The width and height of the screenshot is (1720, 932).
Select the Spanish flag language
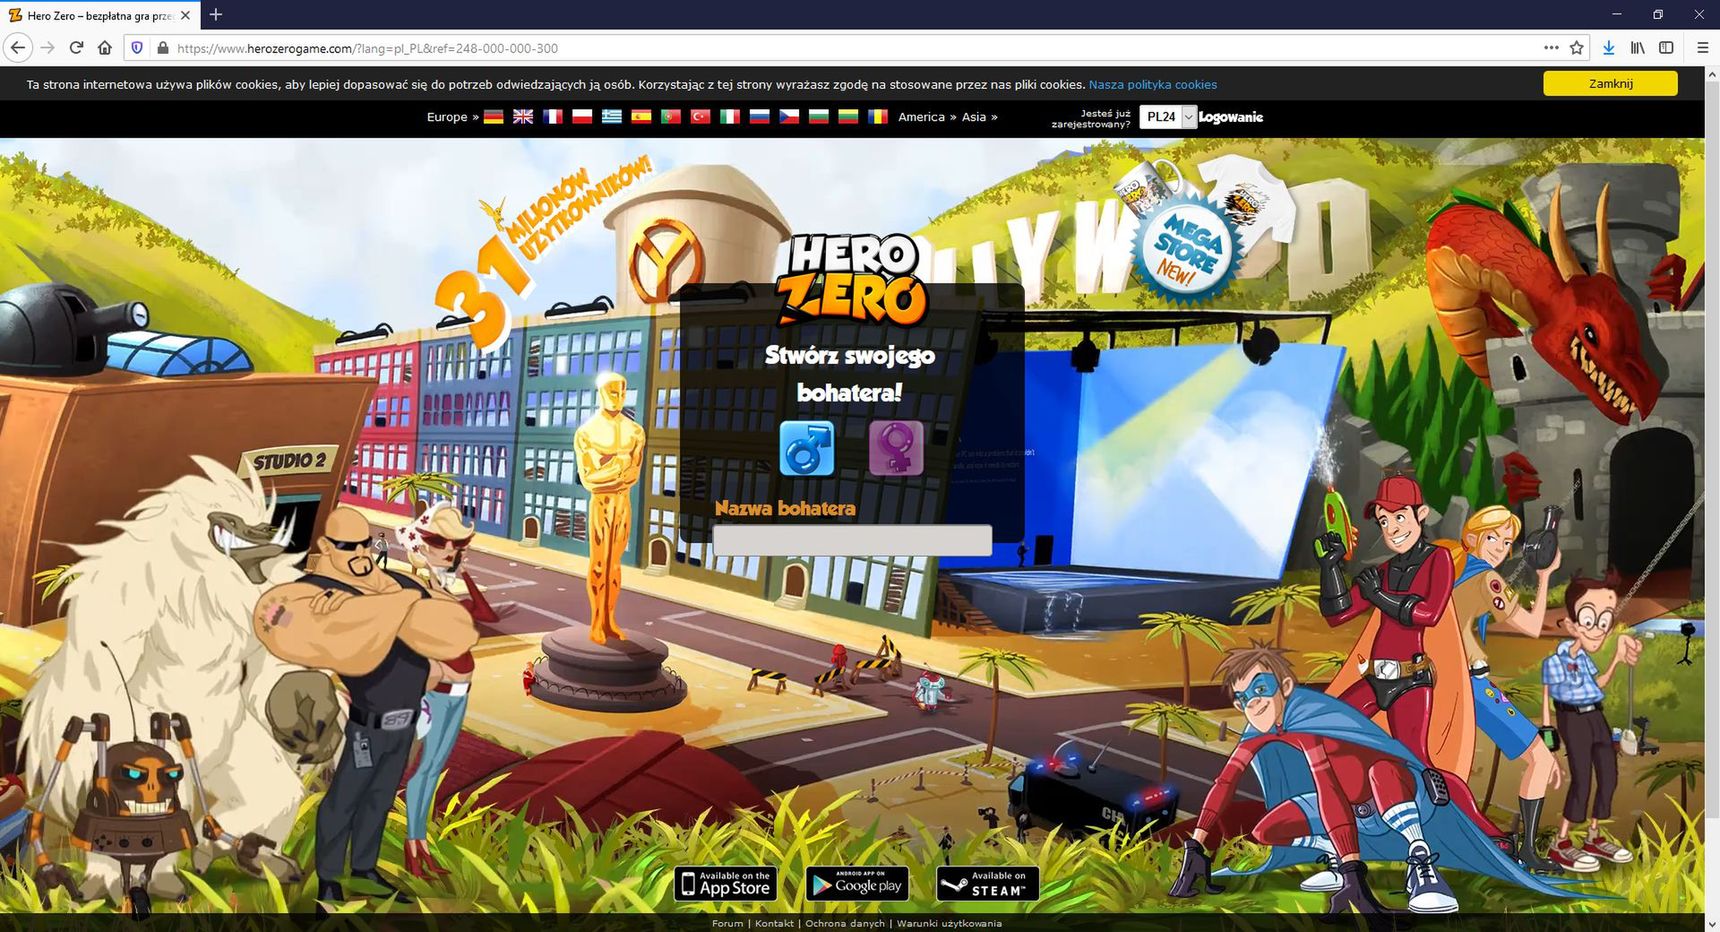point(641,117)
